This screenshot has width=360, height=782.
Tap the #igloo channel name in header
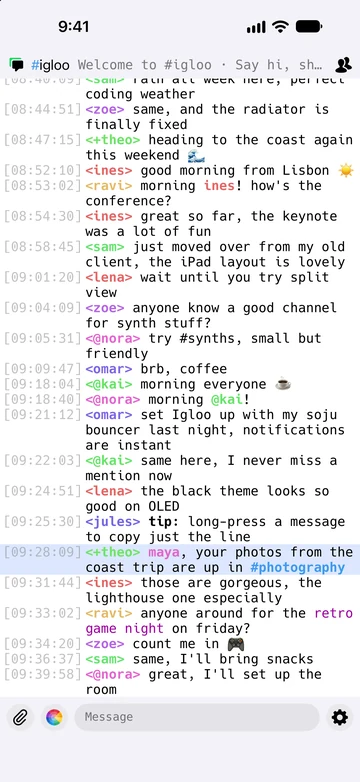(x=50, y=65)
